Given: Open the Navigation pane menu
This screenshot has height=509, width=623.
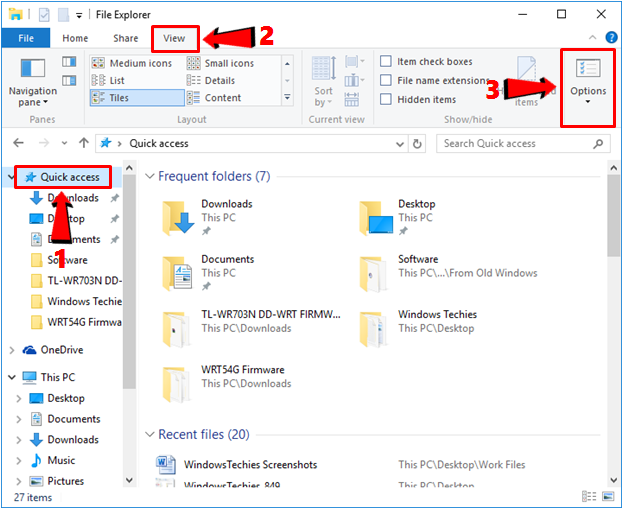Looking at the screenshot, I should 33,83.
